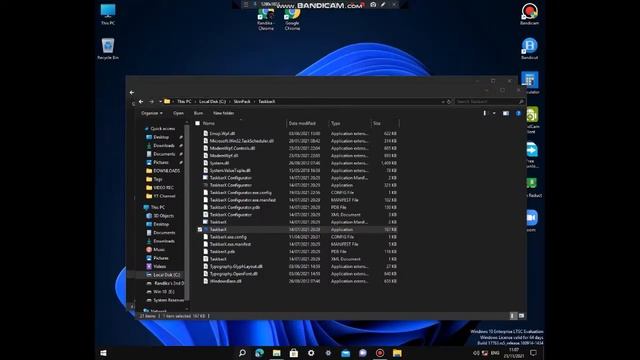Open Settings gear on the taskbar
The image size is (640, 360).
tap(311, 353)
